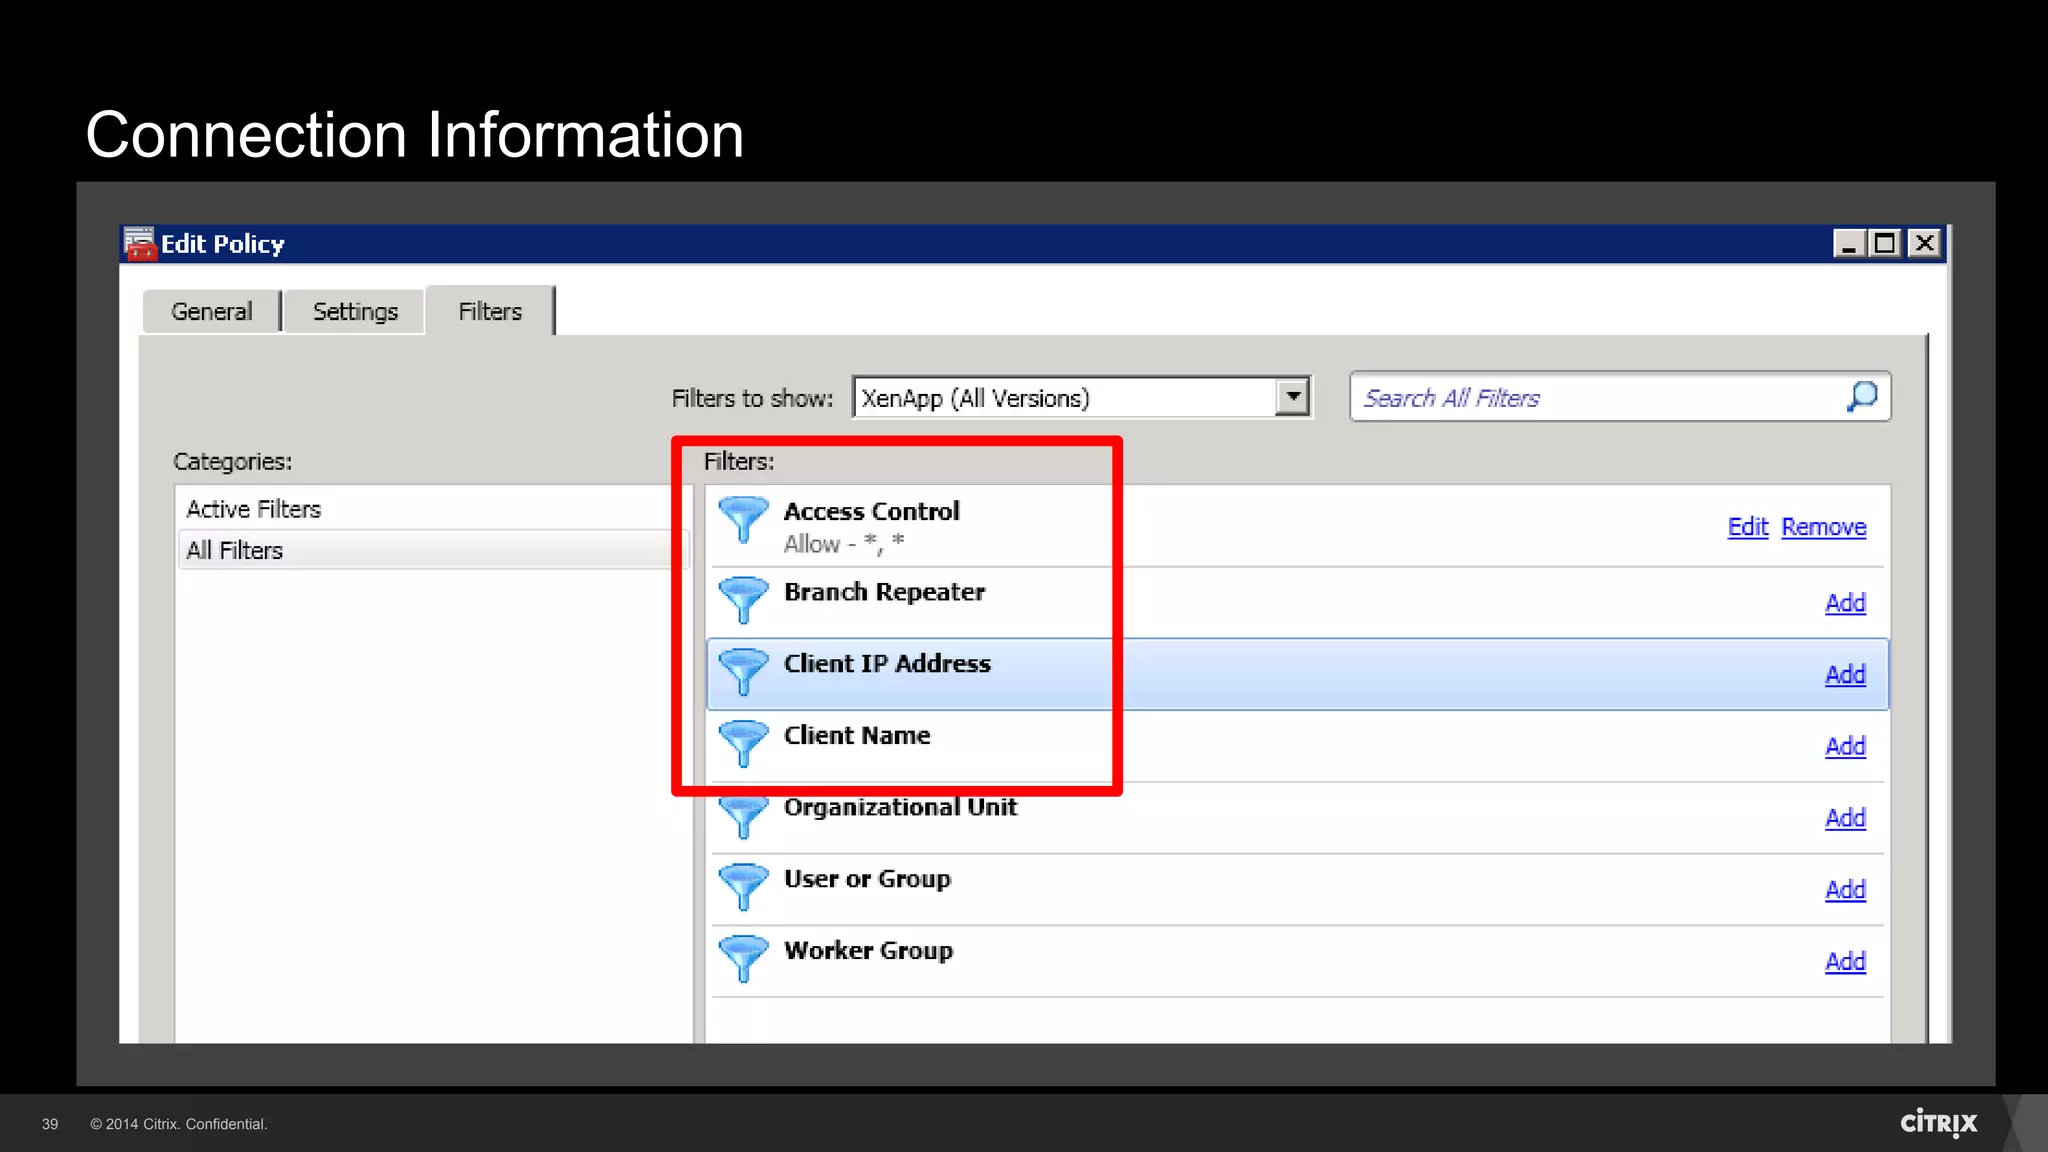The height and width of the screenshot is (1152, 2048).
Task: Add a Worker Group filter
Action: [1845, 963]
